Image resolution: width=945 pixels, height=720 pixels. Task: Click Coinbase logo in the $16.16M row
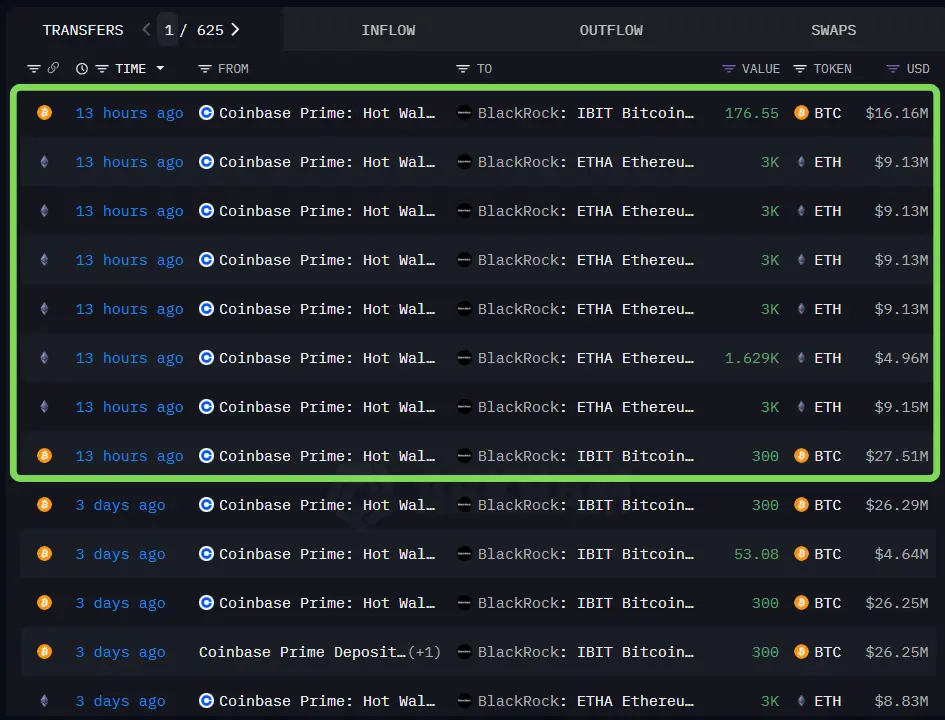coord(206,113)
